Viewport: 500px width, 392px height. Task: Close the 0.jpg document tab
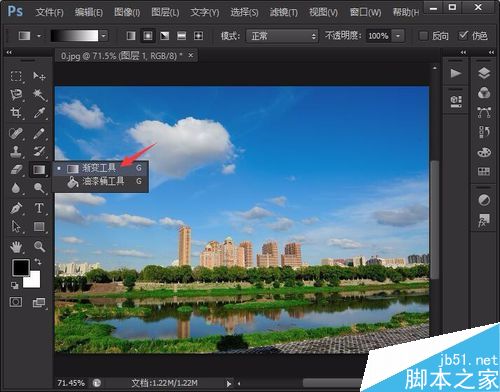tap(191, 55)
